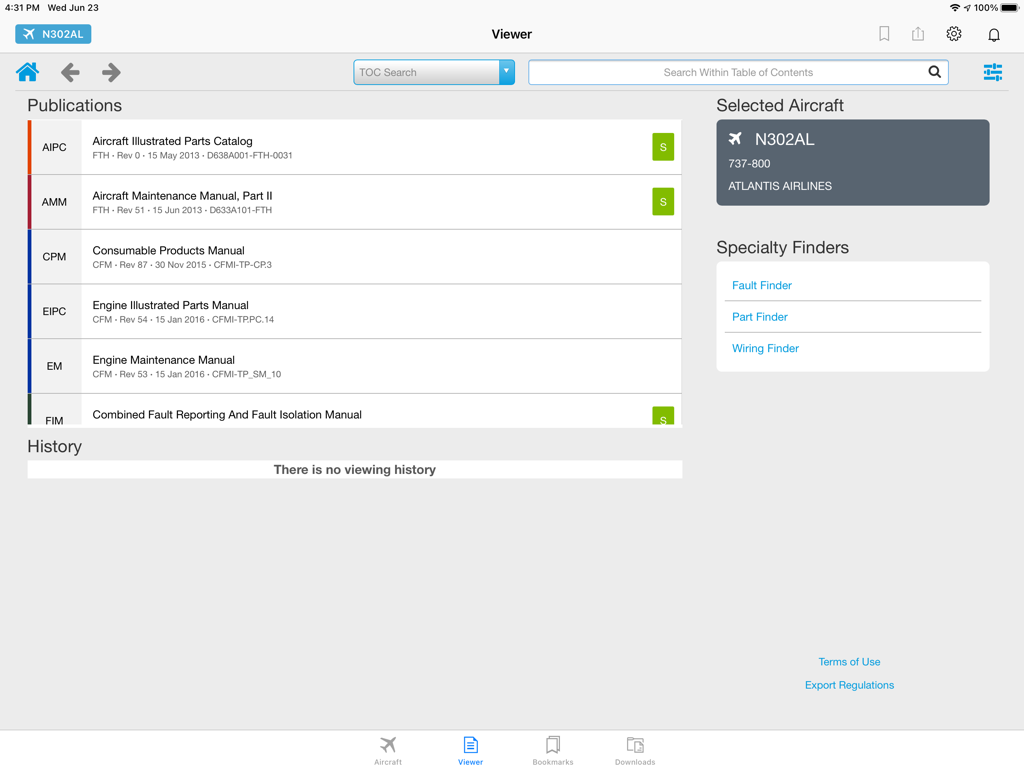Screen dimensions: 1024x768
Task: Click the share icon near the settings gear
Action: click(918, 33)
